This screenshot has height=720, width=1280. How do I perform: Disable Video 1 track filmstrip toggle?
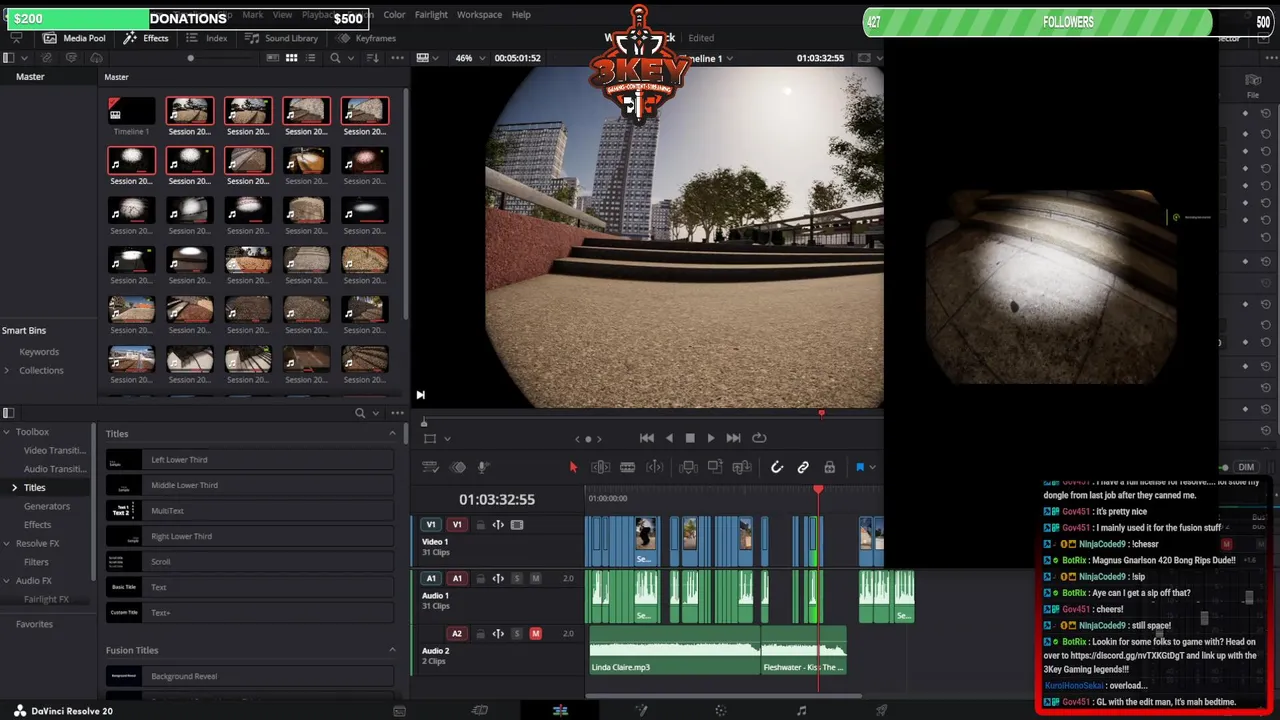(517, 524)
